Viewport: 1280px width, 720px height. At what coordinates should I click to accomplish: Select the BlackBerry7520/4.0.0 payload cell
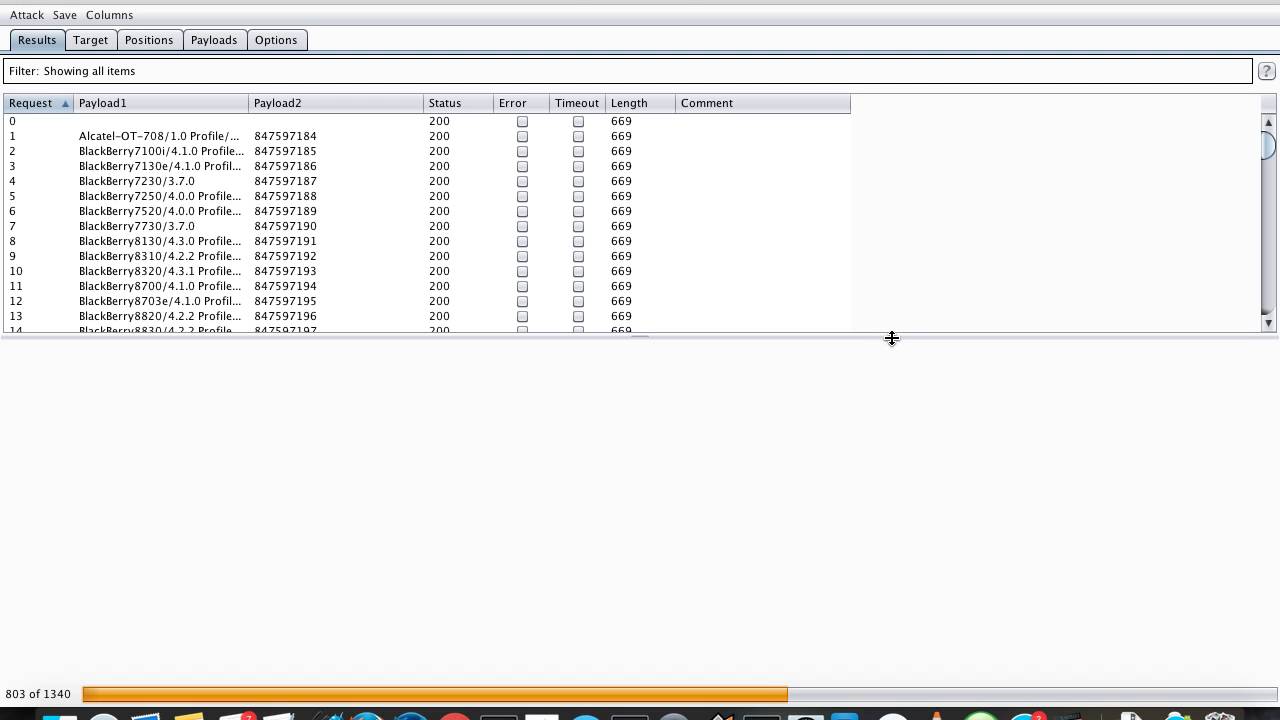[161, 211]
